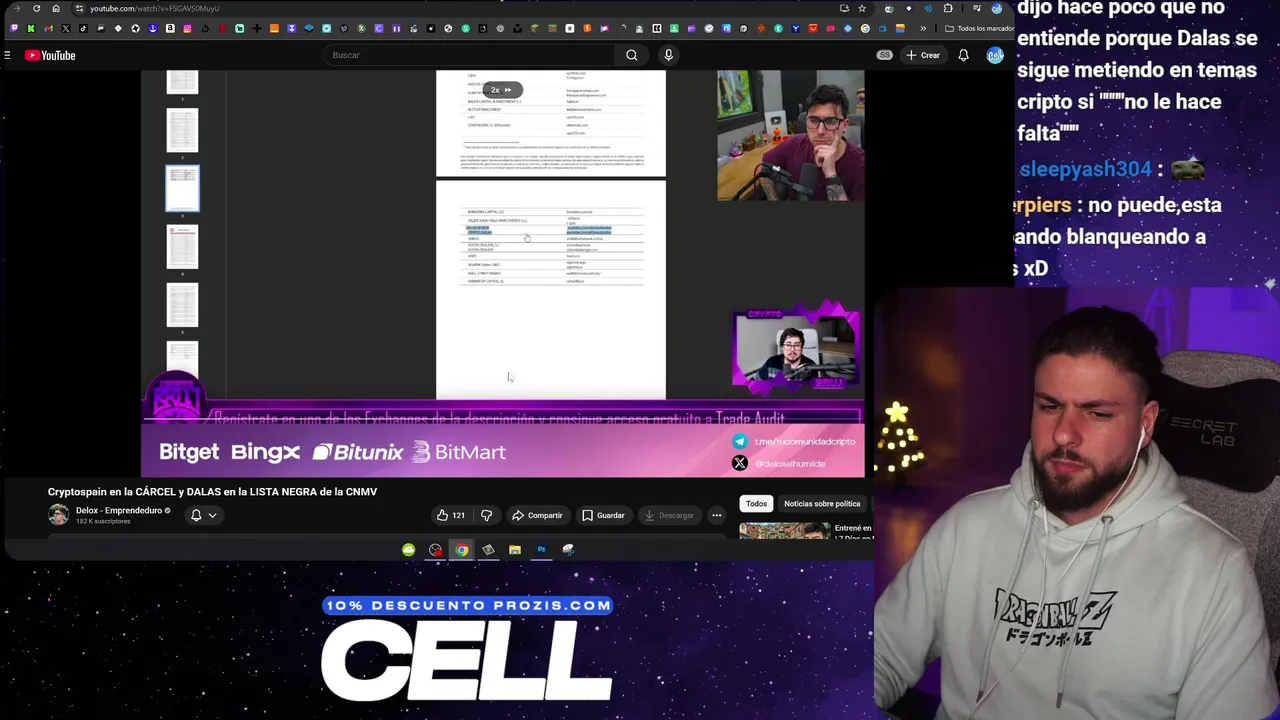
Task: Click the Compartir button
Action: pos(537,515)
